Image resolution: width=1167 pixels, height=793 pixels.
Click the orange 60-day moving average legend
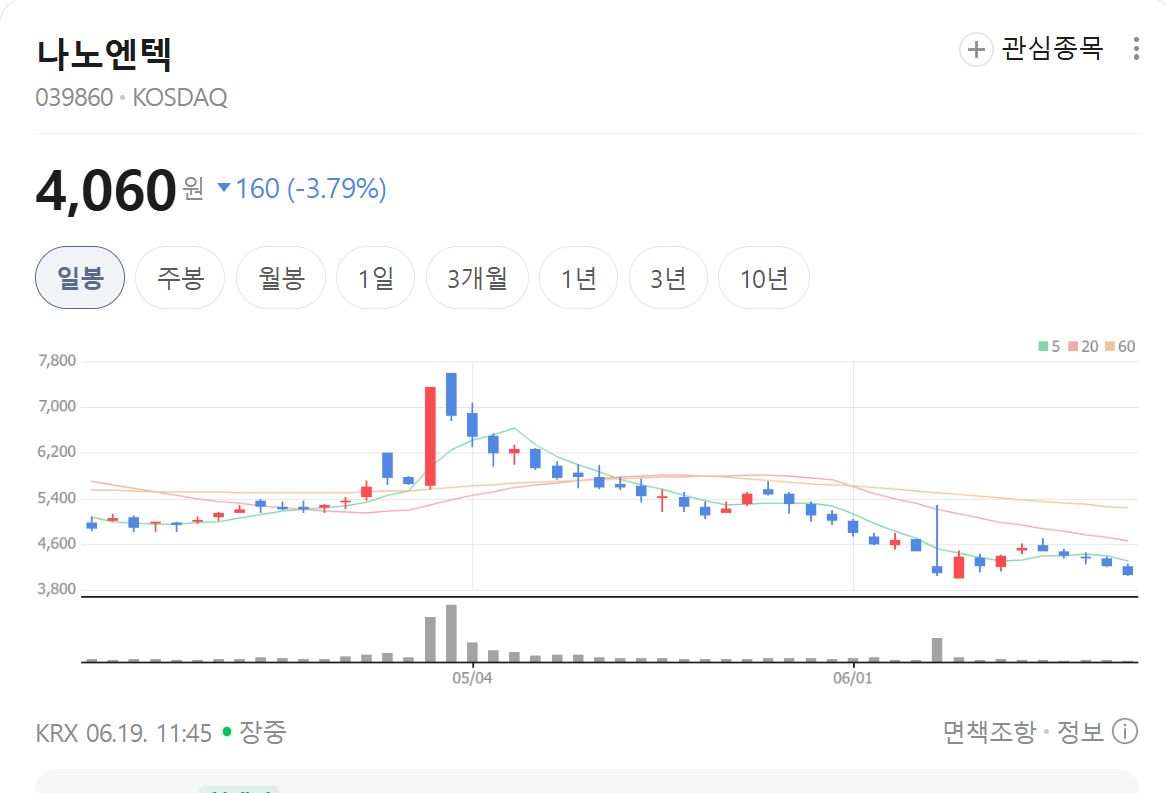tap(1120, 346)
